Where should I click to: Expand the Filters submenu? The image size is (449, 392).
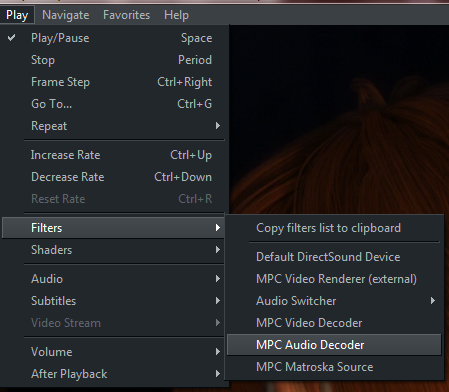tap(113, 228)
